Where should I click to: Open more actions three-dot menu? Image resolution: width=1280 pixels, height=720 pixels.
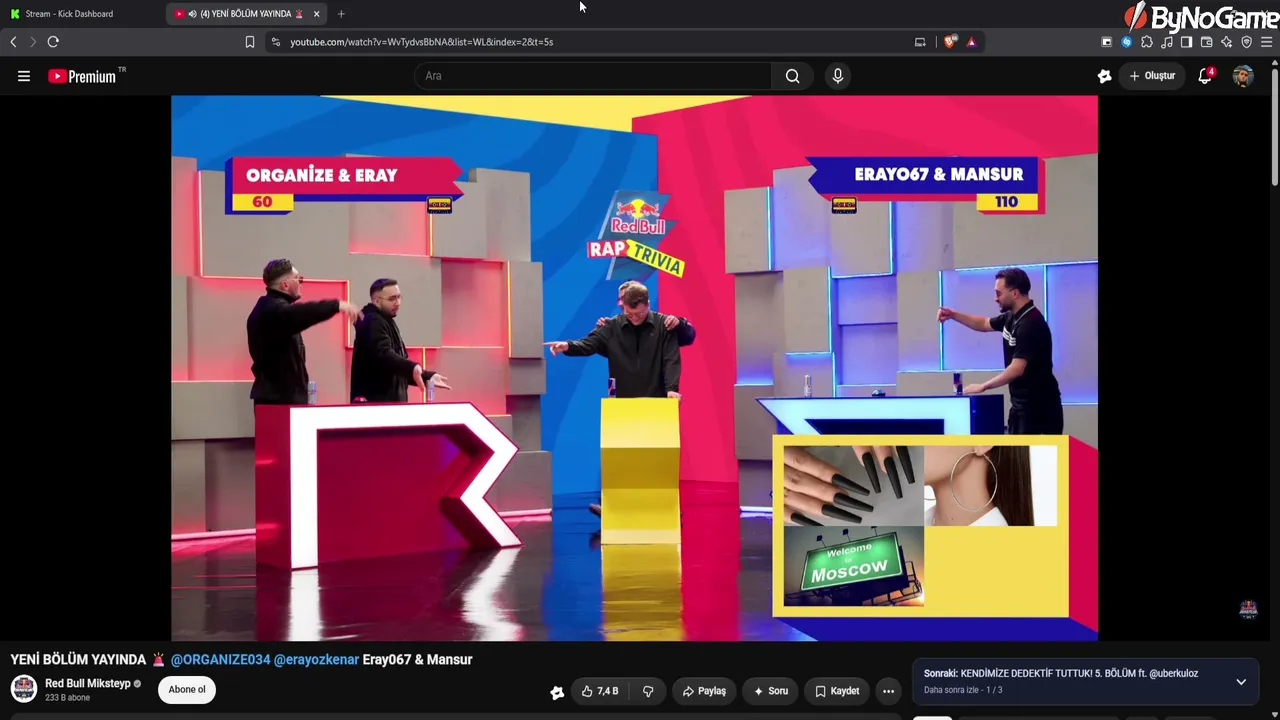(x=888, y=691)
